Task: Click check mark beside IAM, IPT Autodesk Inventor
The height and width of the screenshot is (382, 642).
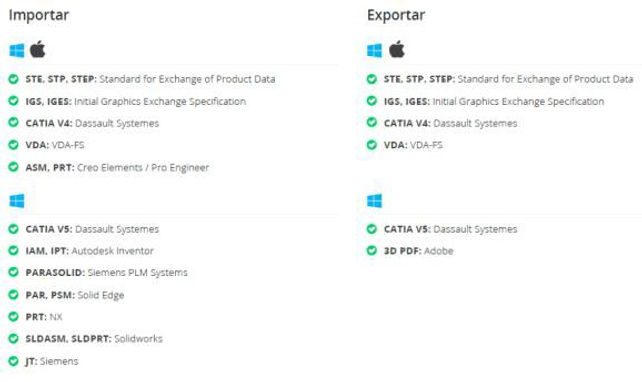Action: [x=14, y=250]
